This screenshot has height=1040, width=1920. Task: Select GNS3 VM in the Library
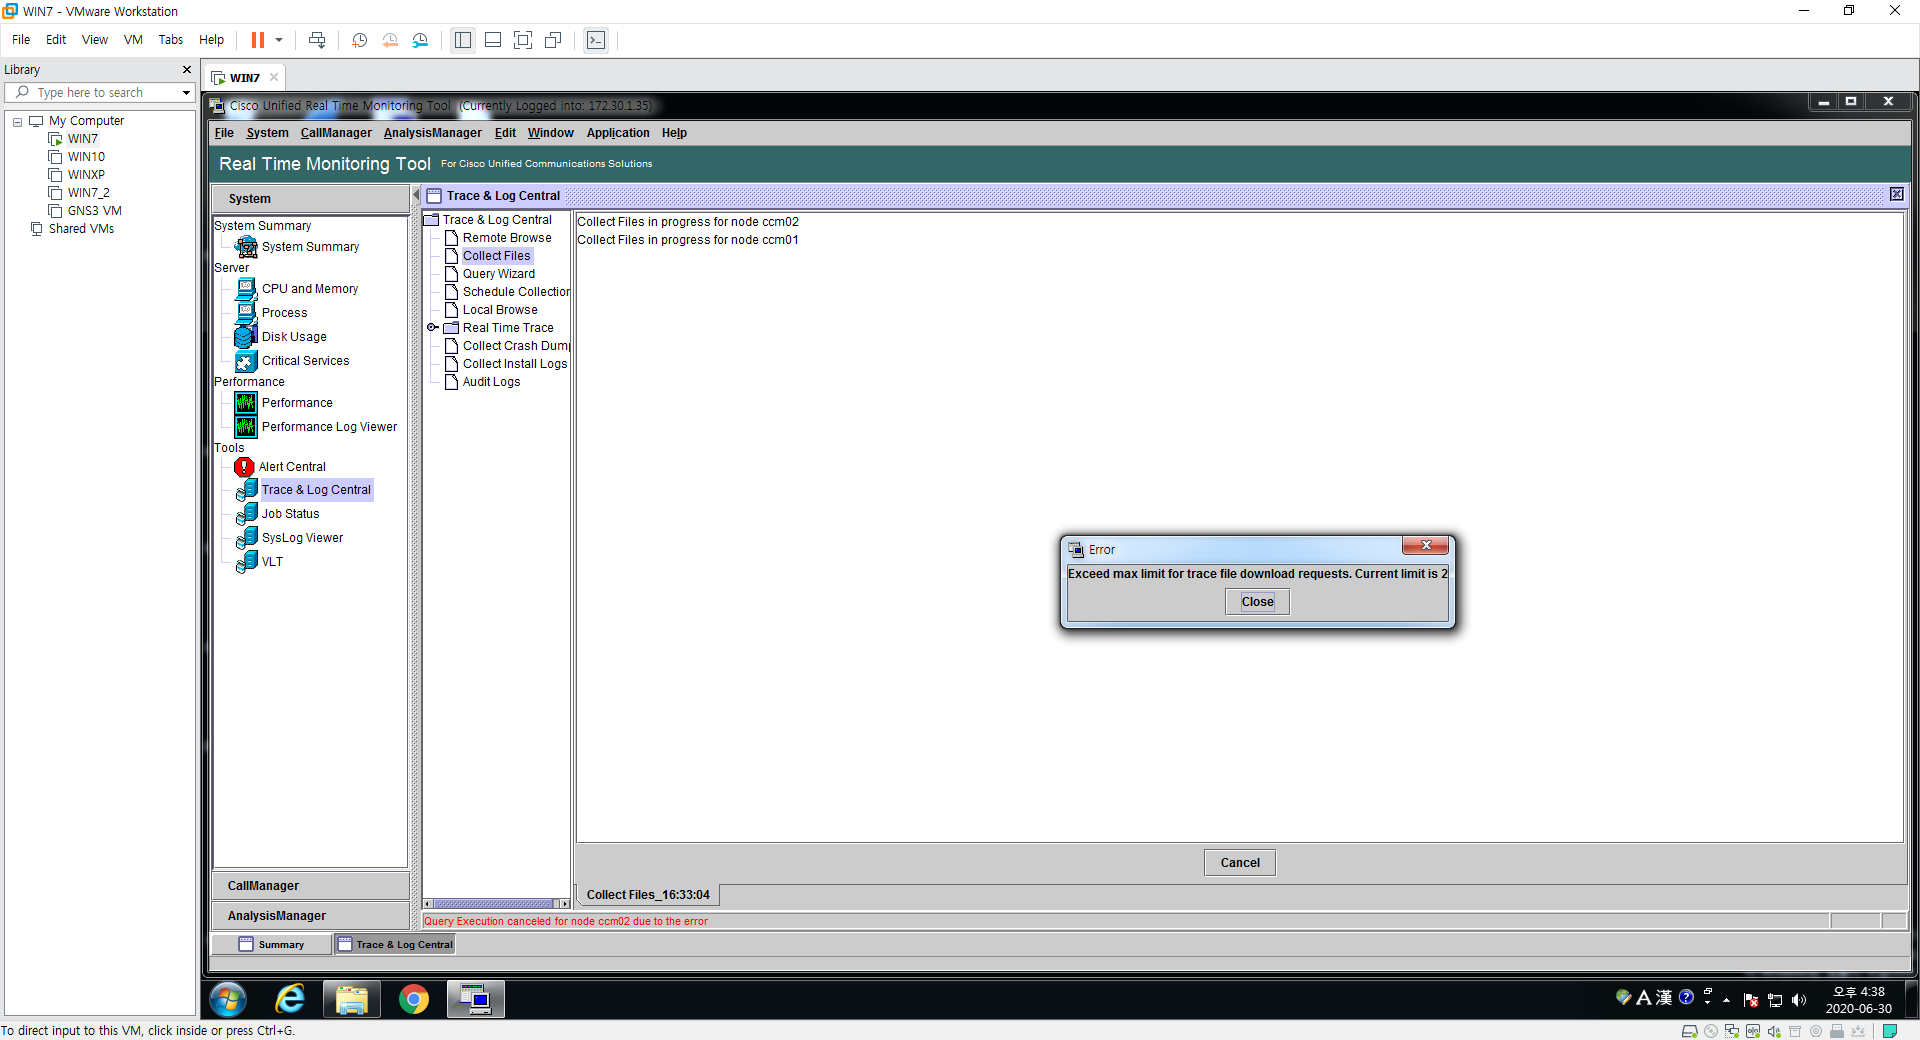pyautogui.click(x=94, y=211)
